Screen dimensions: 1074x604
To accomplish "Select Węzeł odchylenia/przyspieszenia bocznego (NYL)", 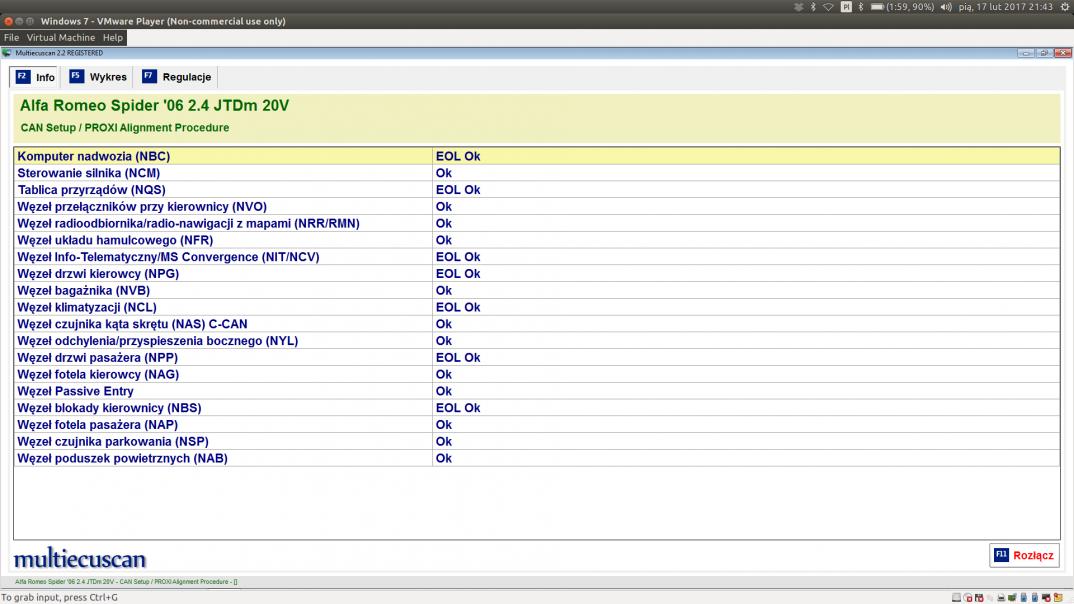I will (x=536, y=340).
